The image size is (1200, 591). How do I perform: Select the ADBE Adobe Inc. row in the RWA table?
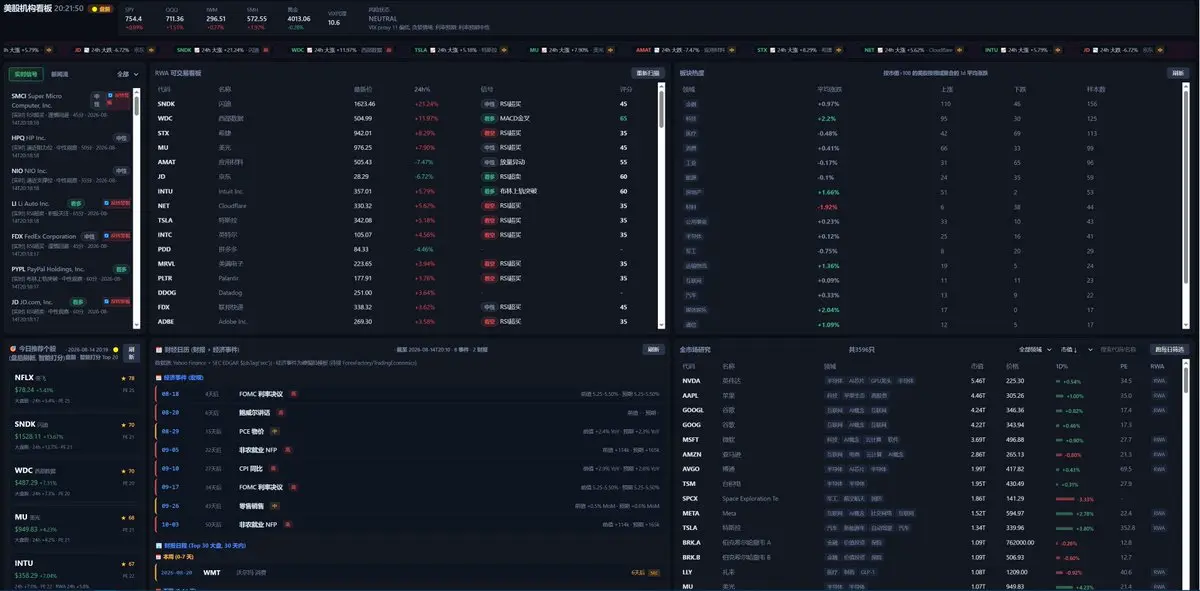click(x=402, y=322)
